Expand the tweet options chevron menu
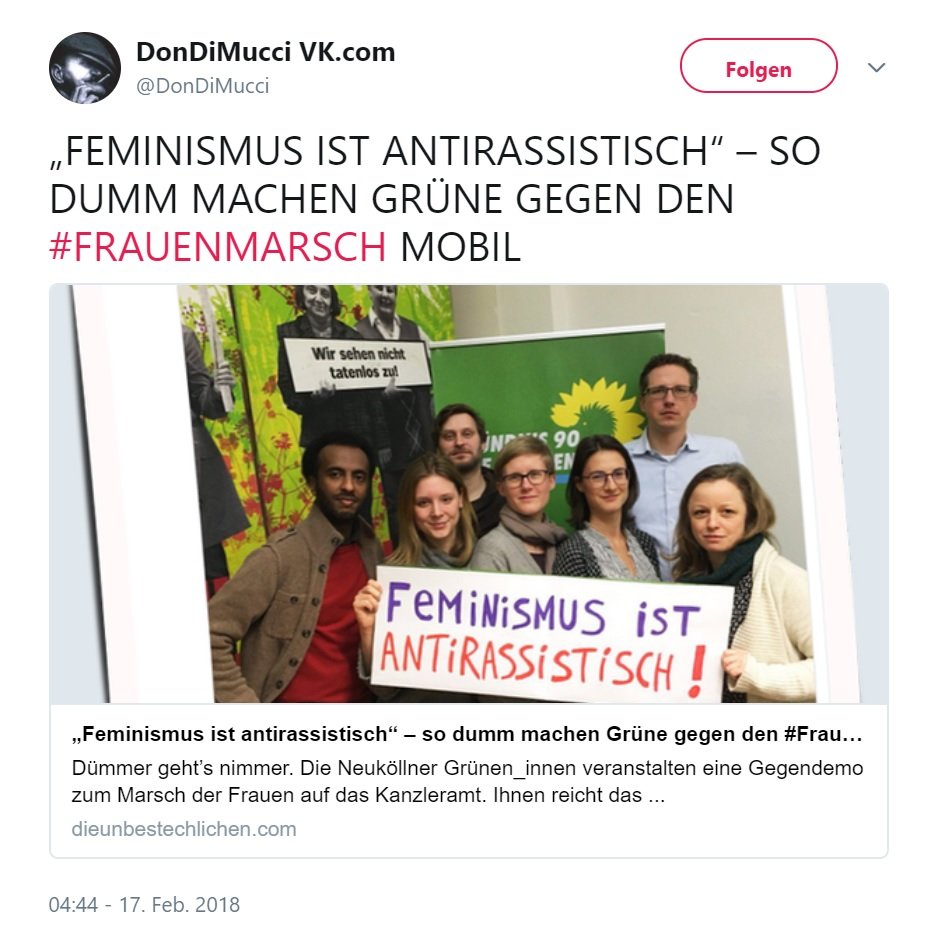The width and height of the screenshot is (947, 935). coord(876,67)
